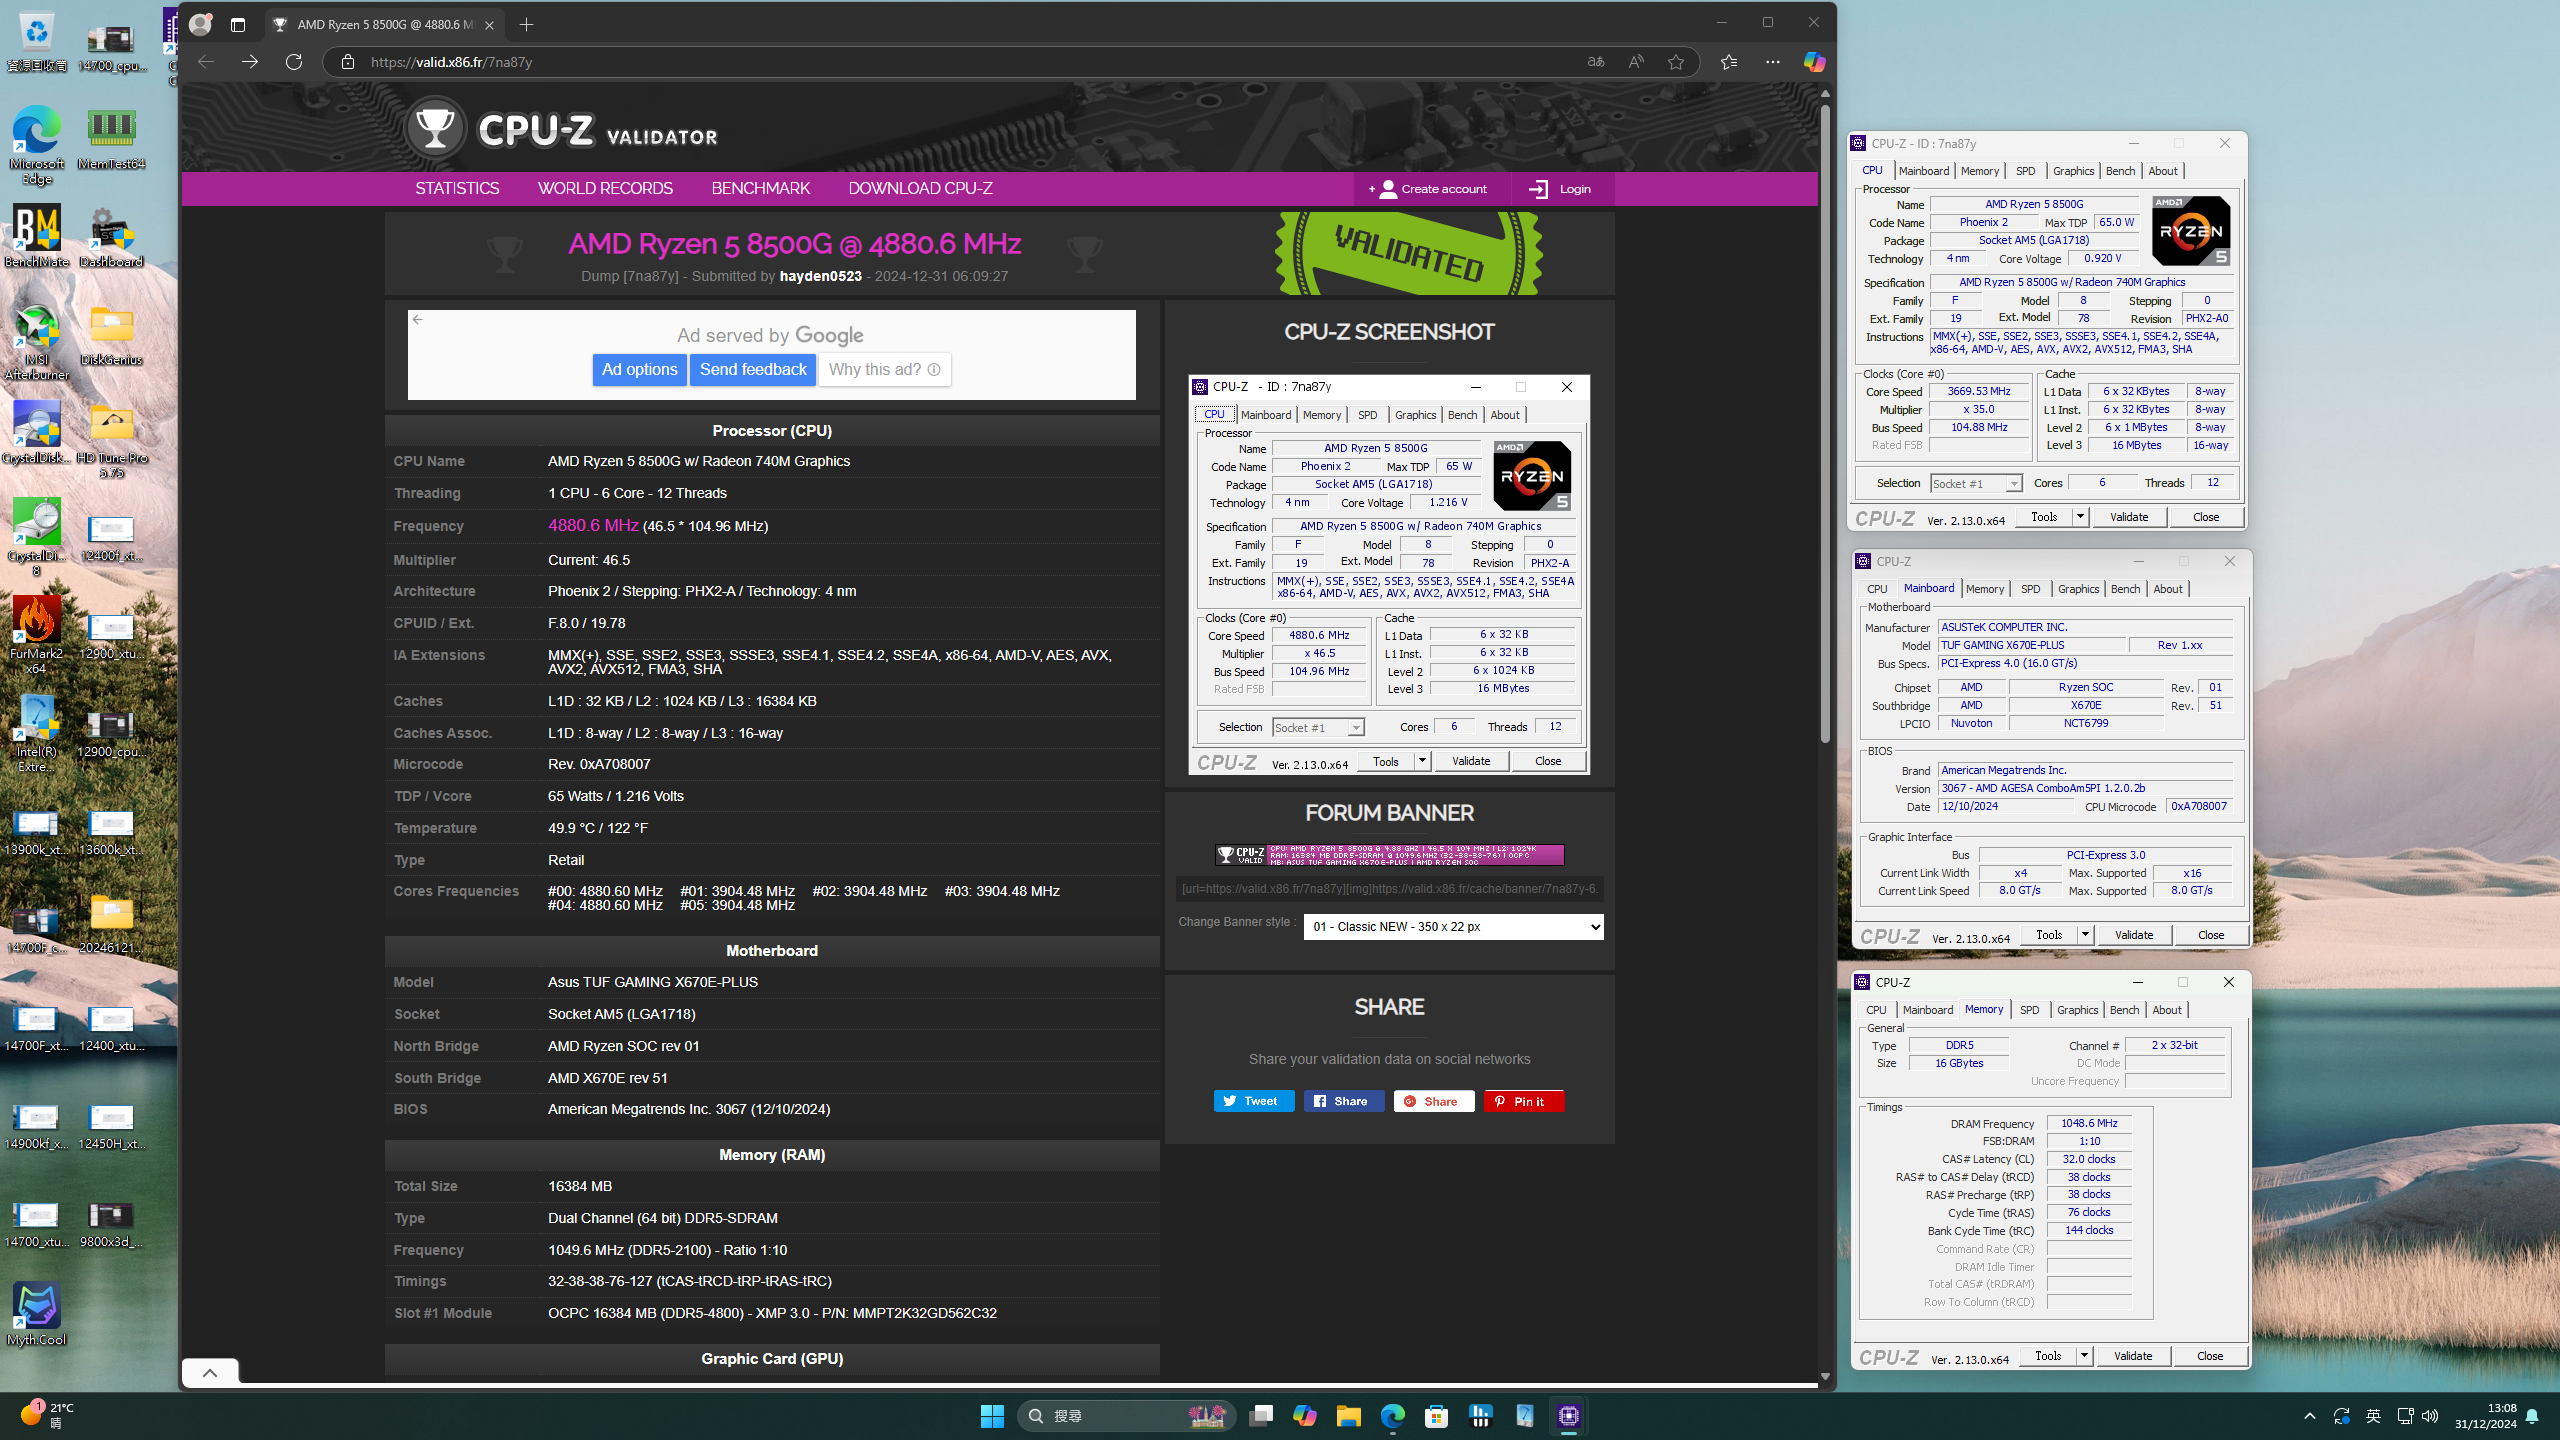The height and width of the screenshot is (1440, 2560).
Task: Switch to Graphics tab in Mainboard CPU-Z window
Action: [2078, 589]
